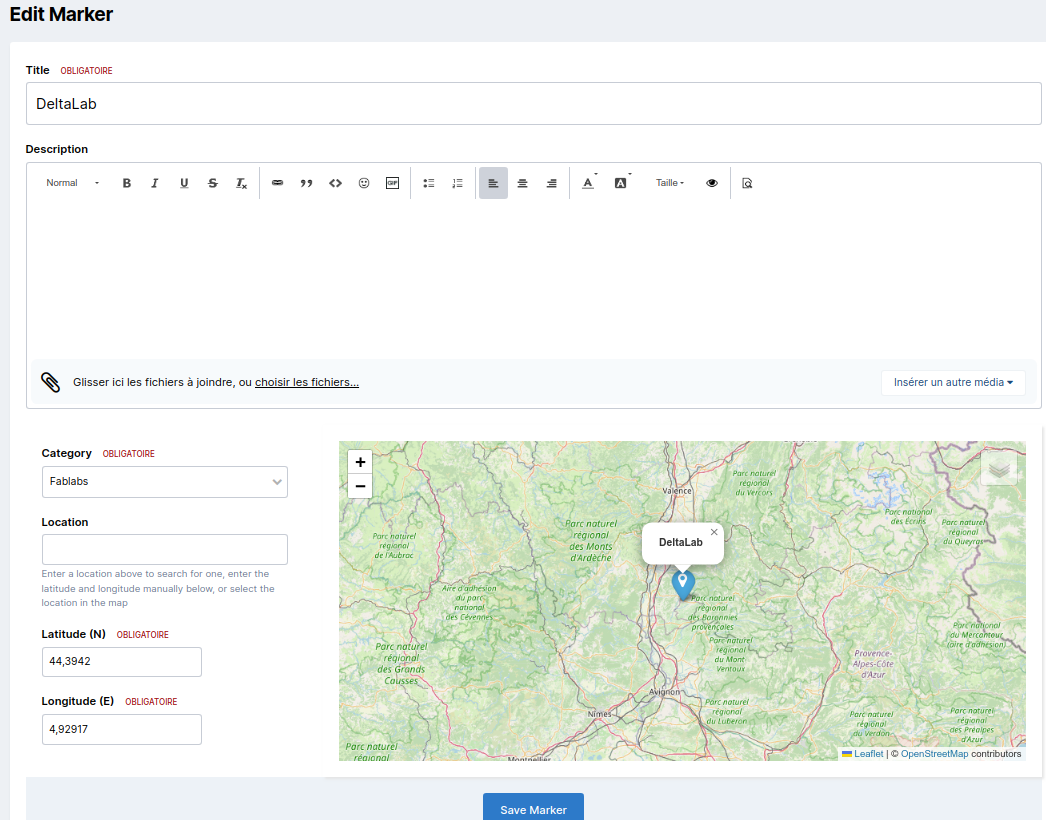Center-align the description text
This screenshot has width=1046, height=820.
click(x=522, y=183)
